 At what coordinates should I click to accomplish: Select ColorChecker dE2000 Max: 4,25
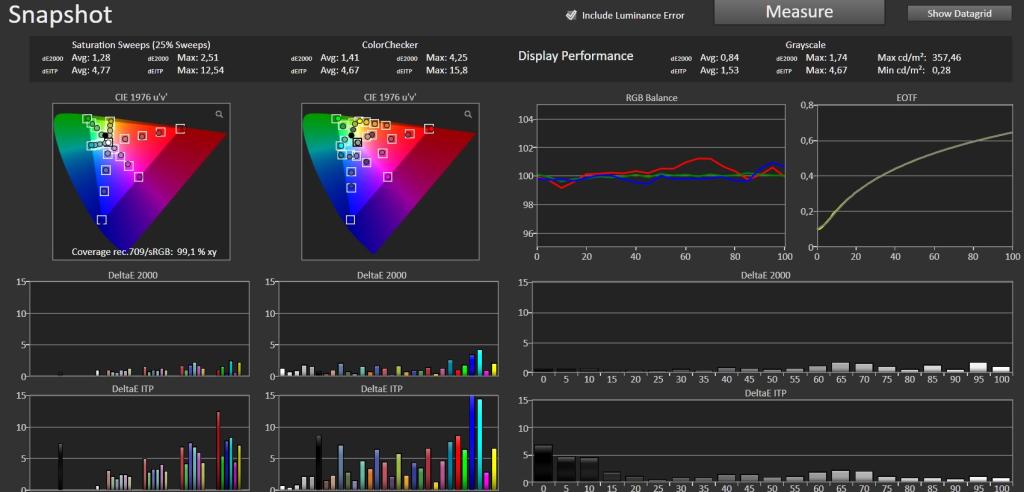click(x=447, y=57)
